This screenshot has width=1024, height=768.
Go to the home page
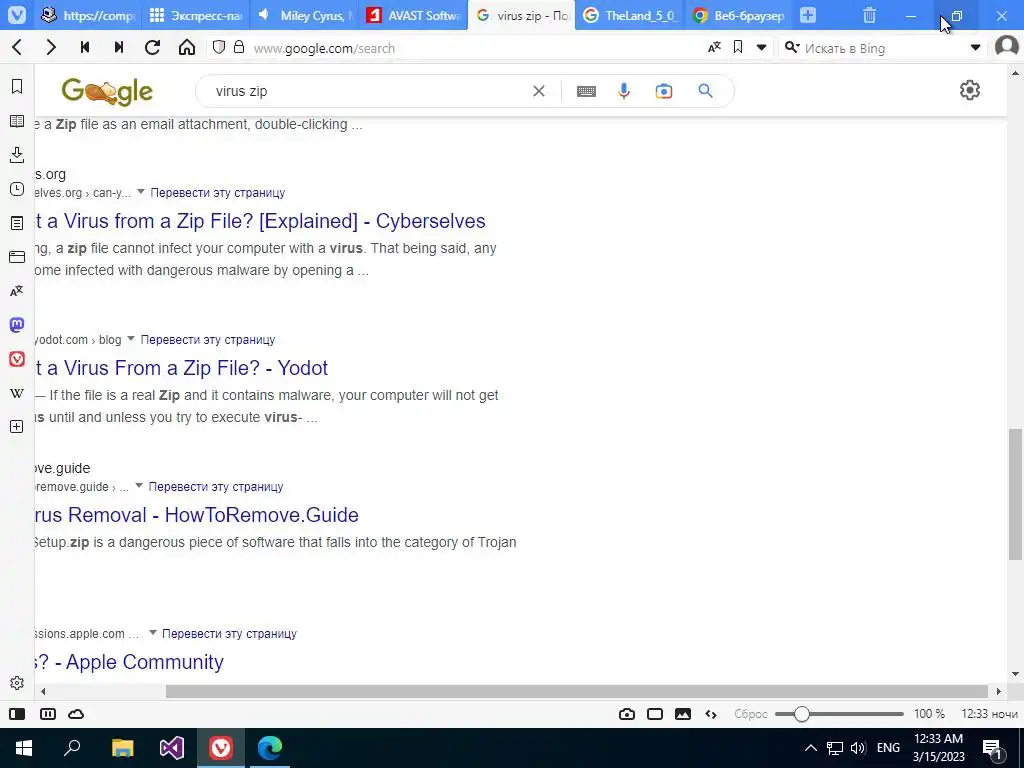click(x=187, y=48)
